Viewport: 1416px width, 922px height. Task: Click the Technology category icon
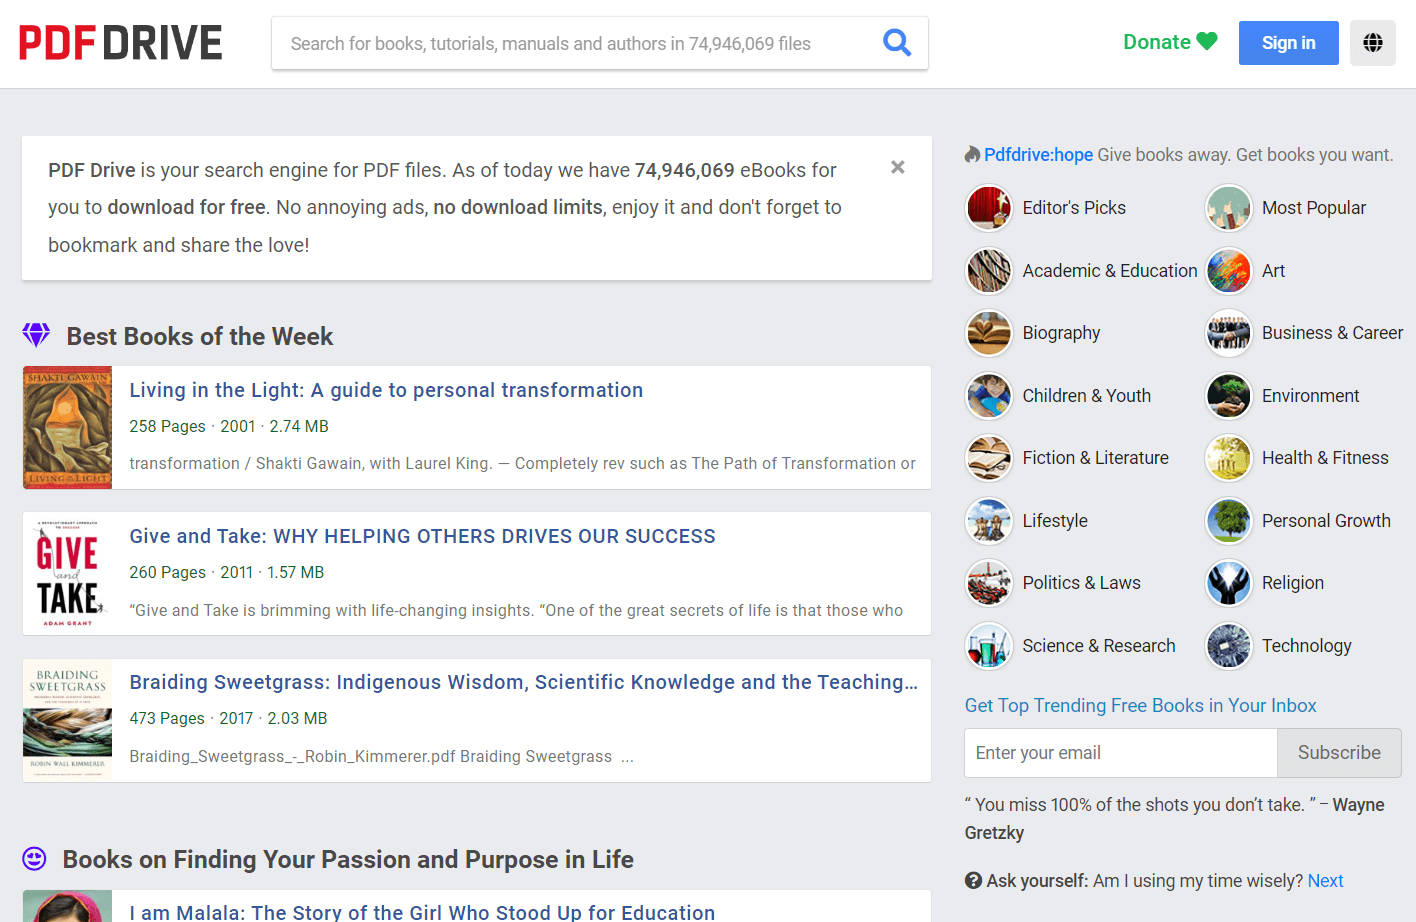click(1229, 646)
